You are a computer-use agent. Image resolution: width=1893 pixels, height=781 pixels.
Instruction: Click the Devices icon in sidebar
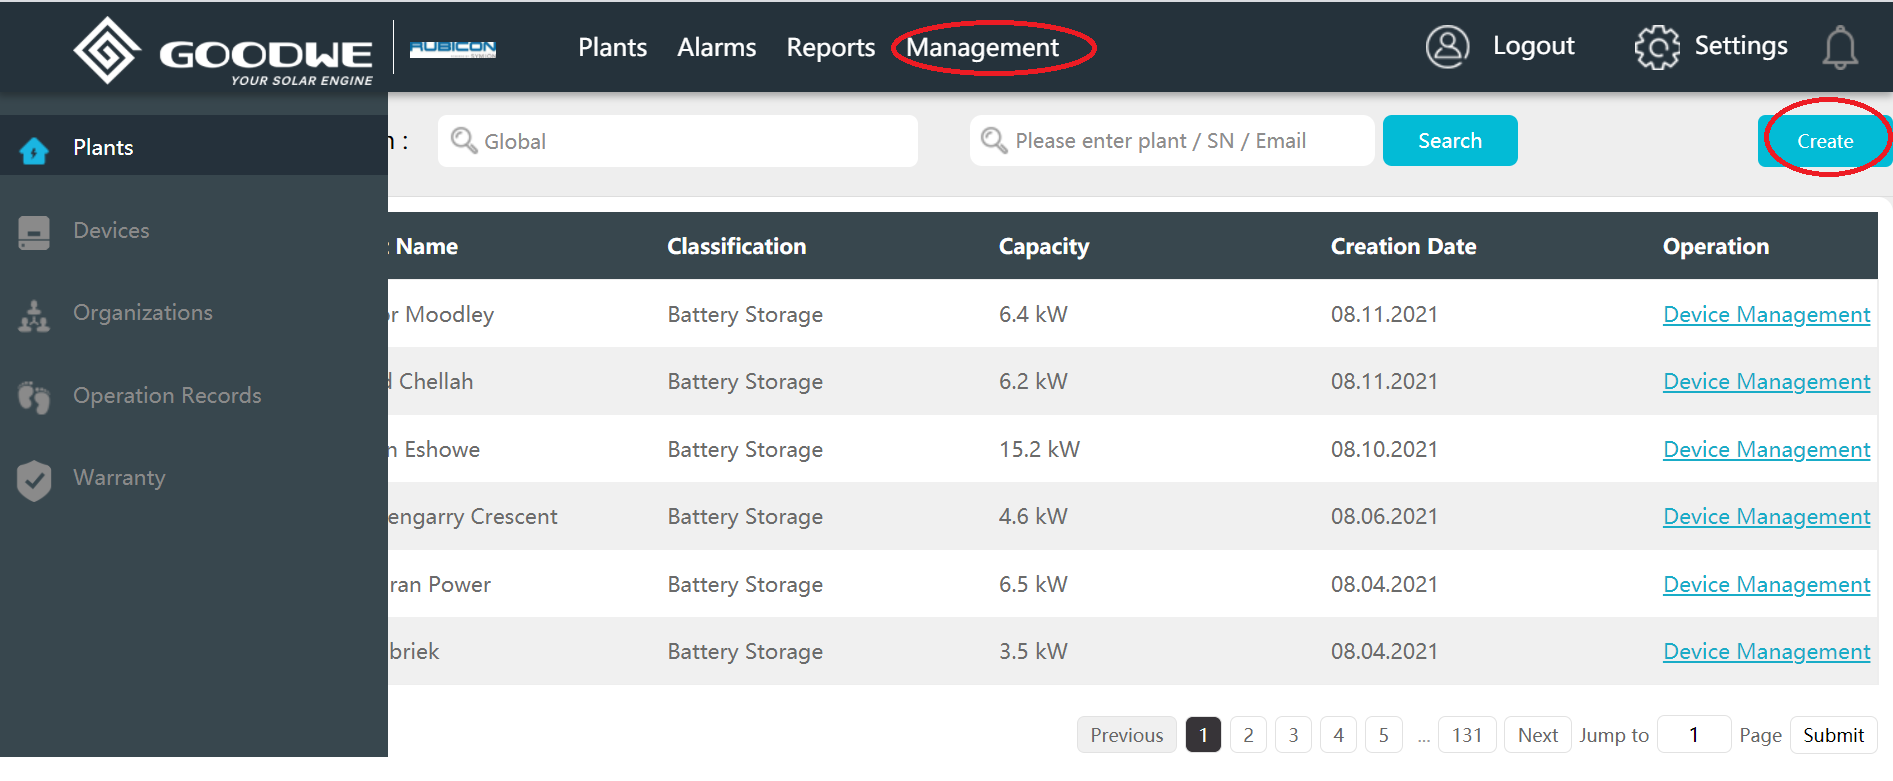(x=34, y=232)
